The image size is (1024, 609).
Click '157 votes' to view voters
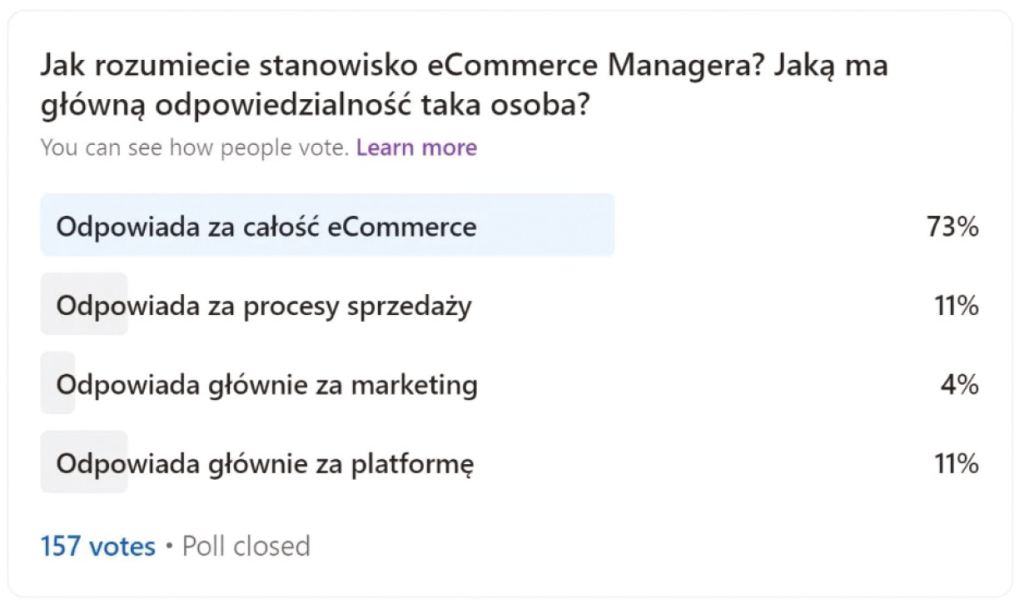coord(95,546)
